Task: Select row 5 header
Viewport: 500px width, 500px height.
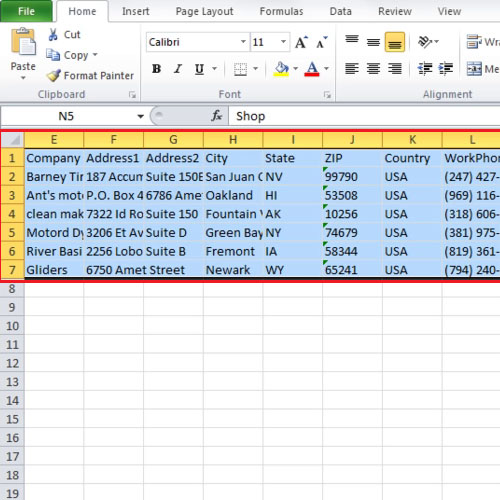Action: tap(12, 232)
